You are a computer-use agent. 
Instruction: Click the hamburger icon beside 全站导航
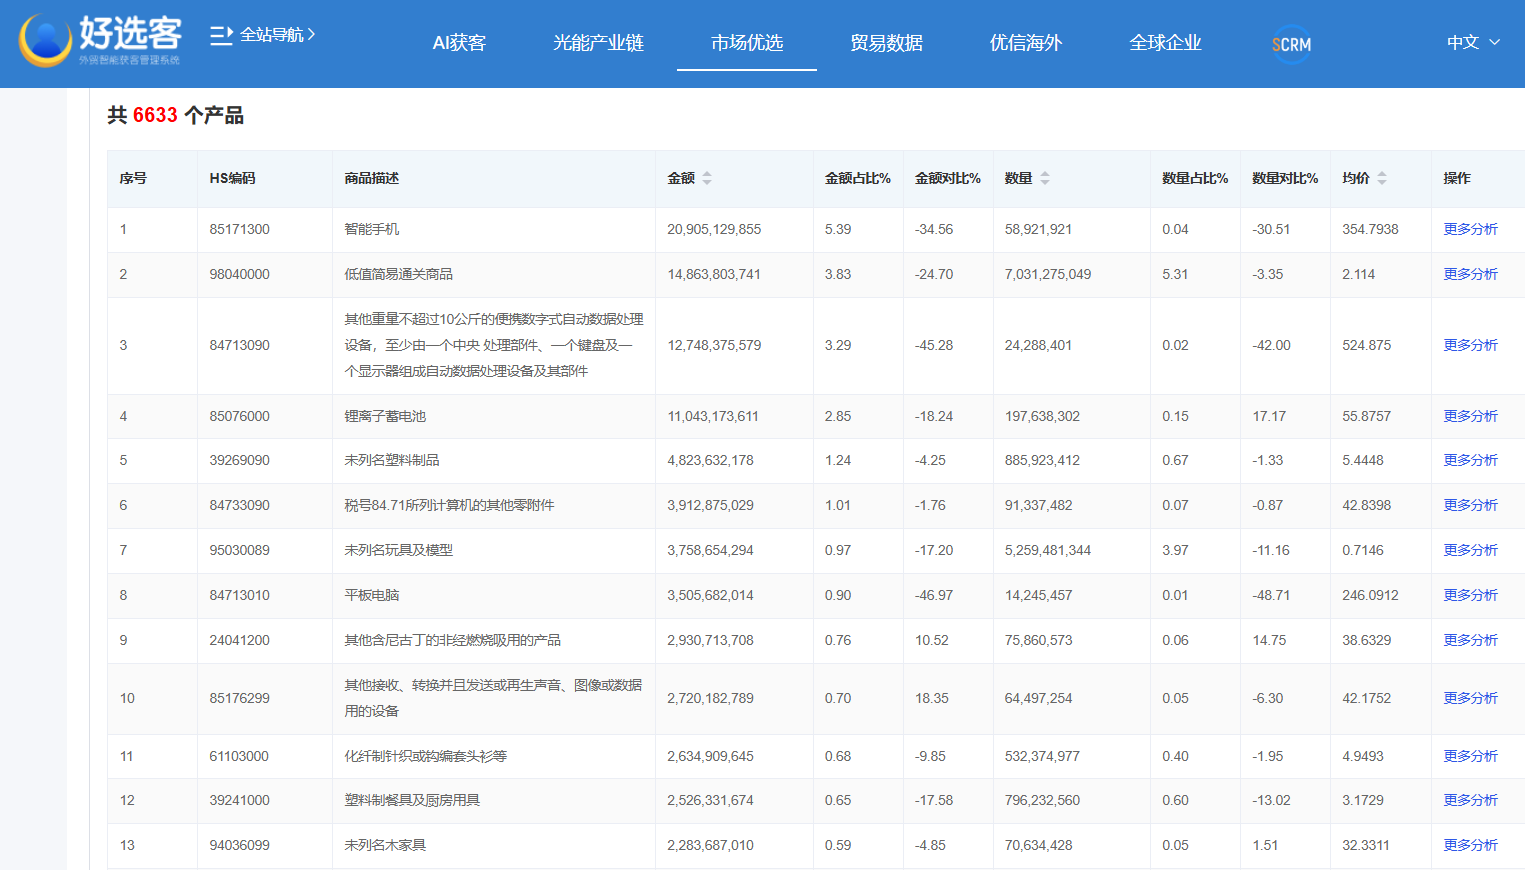click(224, 33)
